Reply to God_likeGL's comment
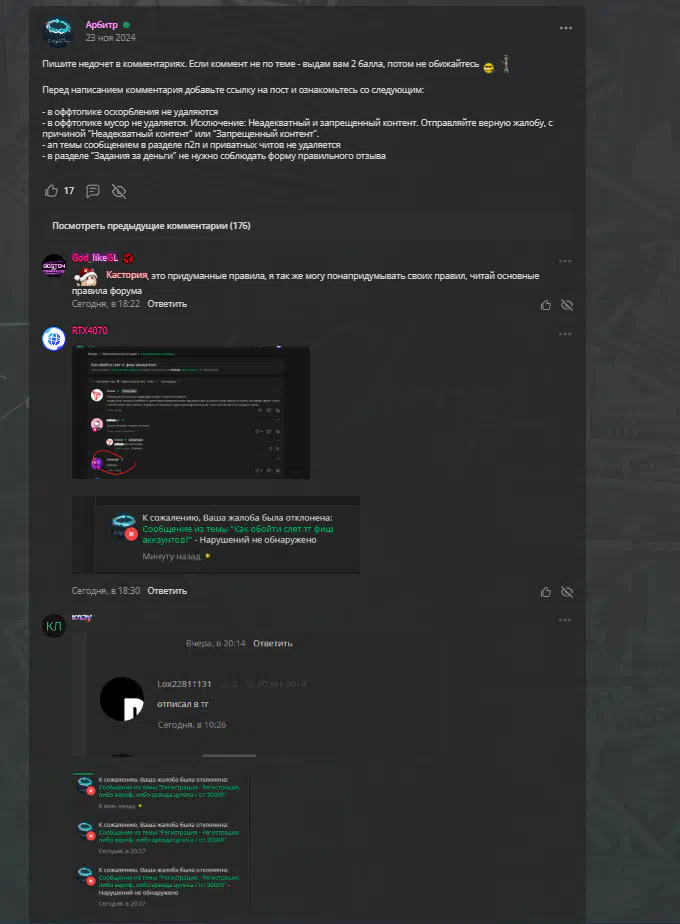 click(x=167, y=304)
